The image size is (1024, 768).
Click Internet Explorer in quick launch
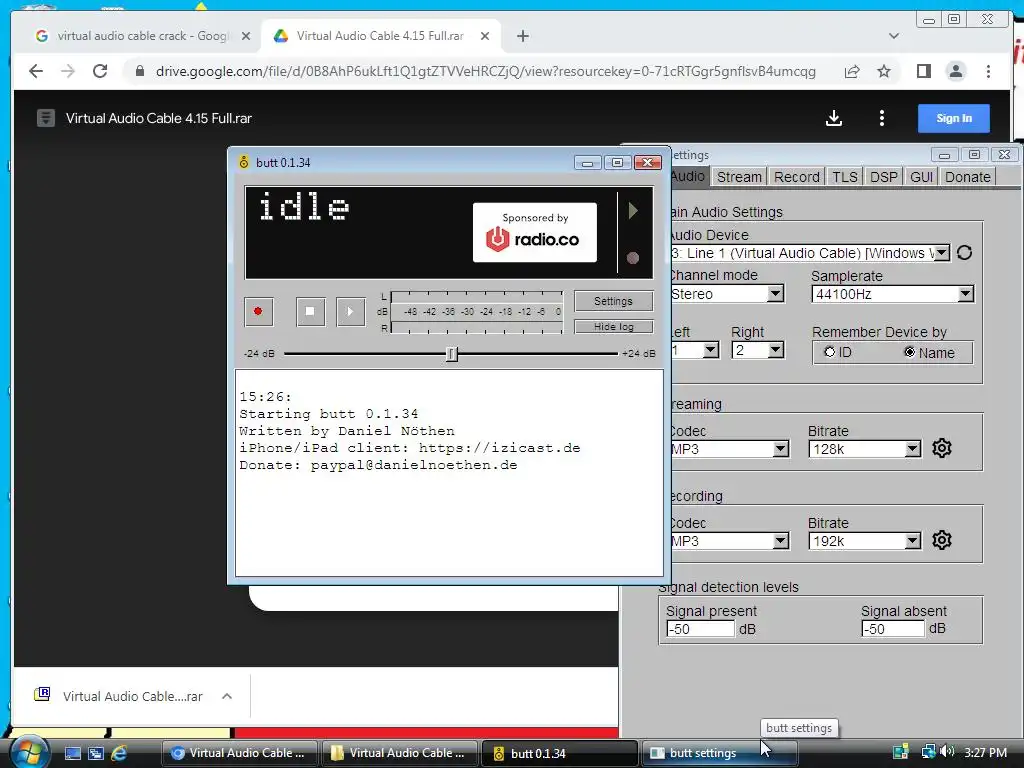click(x=119, y=753)
